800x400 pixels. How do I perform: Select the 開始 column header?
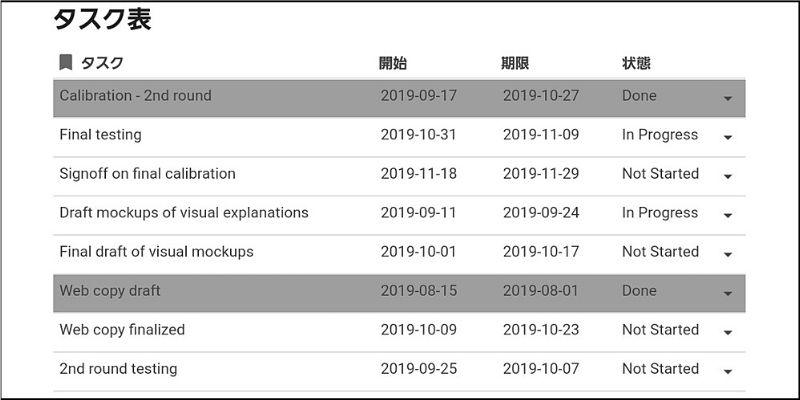coord(393,63)
